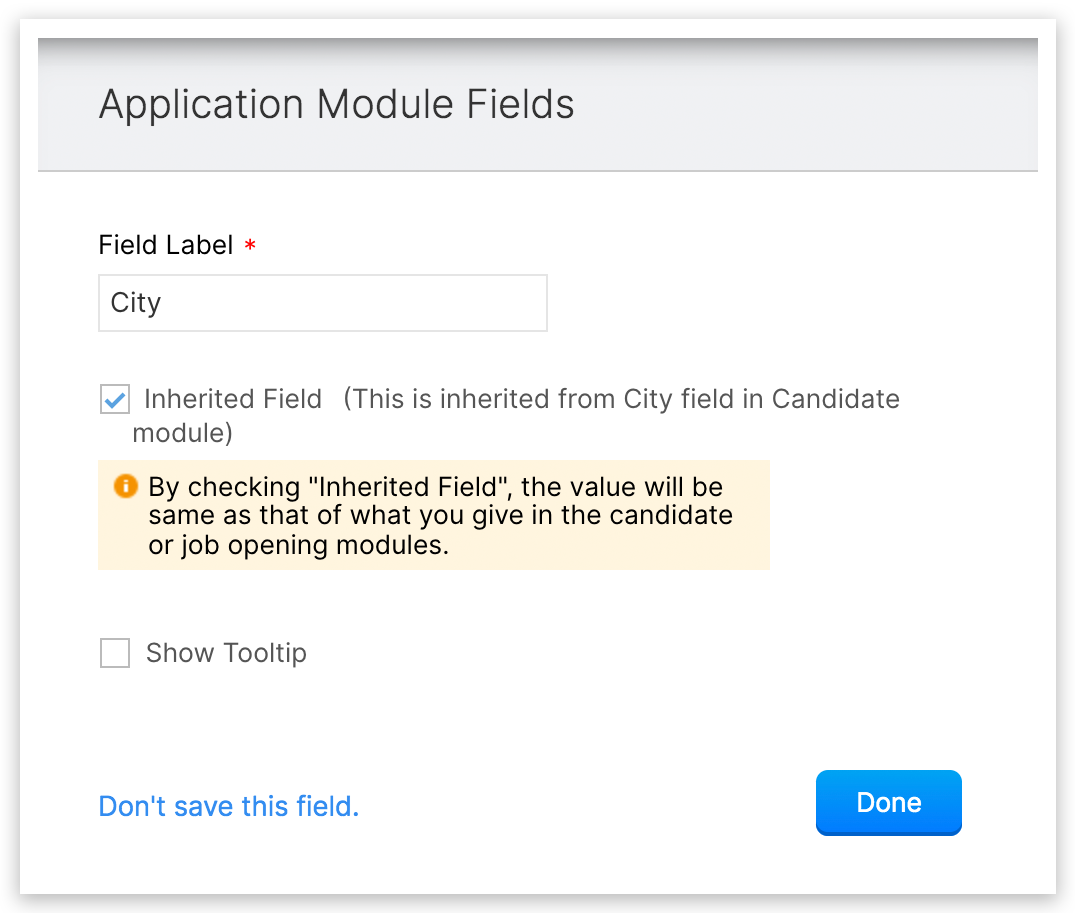1075x913 pixels.
Task: Enable the Show Tooltip checkbox
Action: point(115,654)
